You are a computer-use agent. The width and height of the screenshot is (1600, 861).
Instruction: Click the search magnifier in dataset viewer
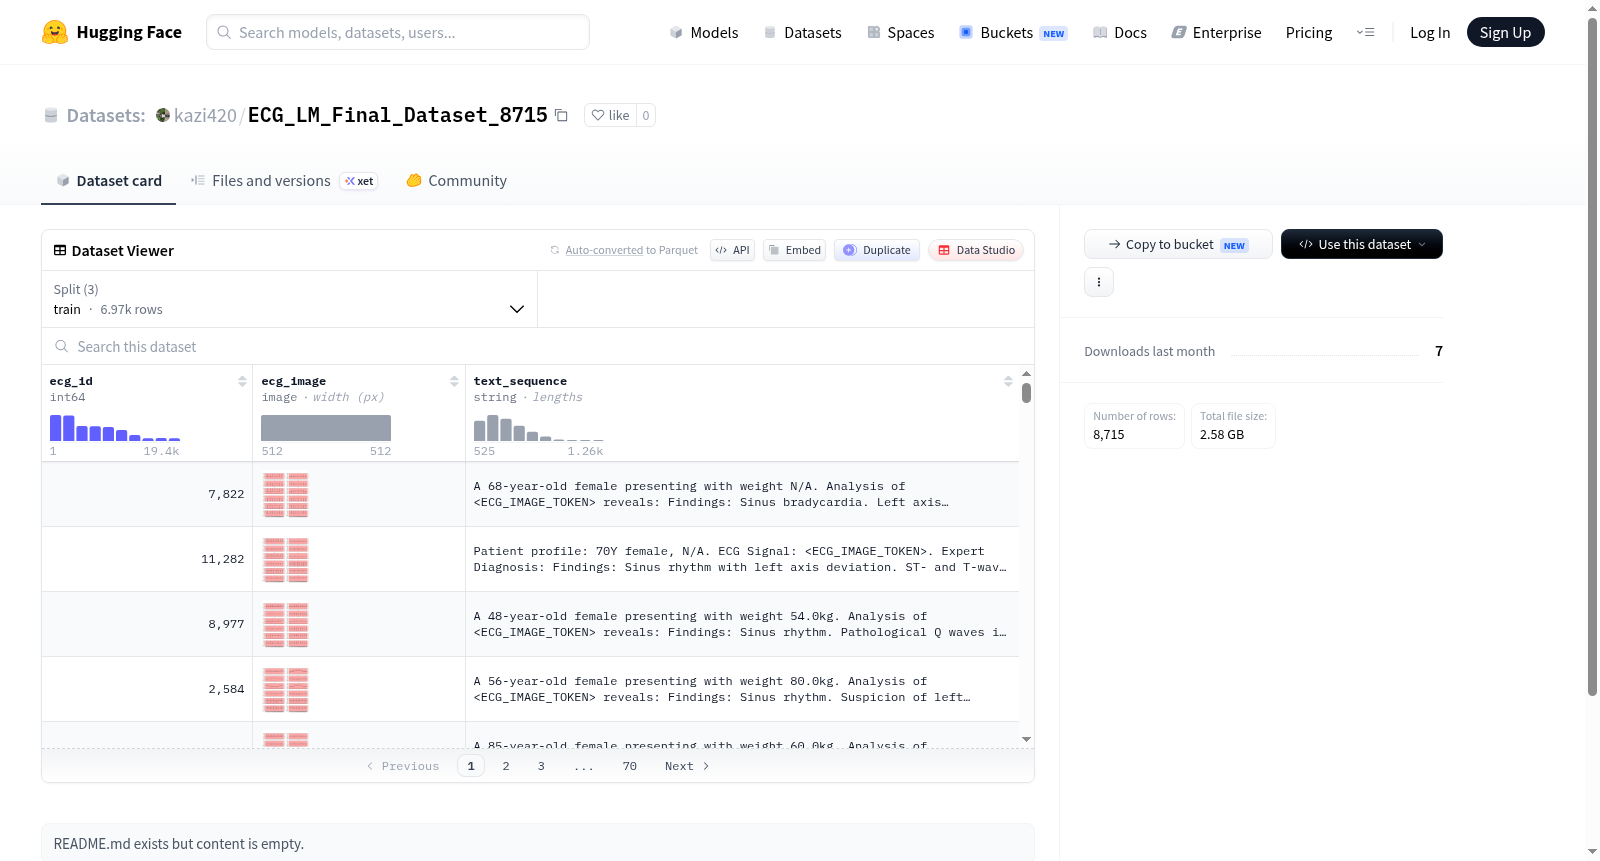(62, 346)
